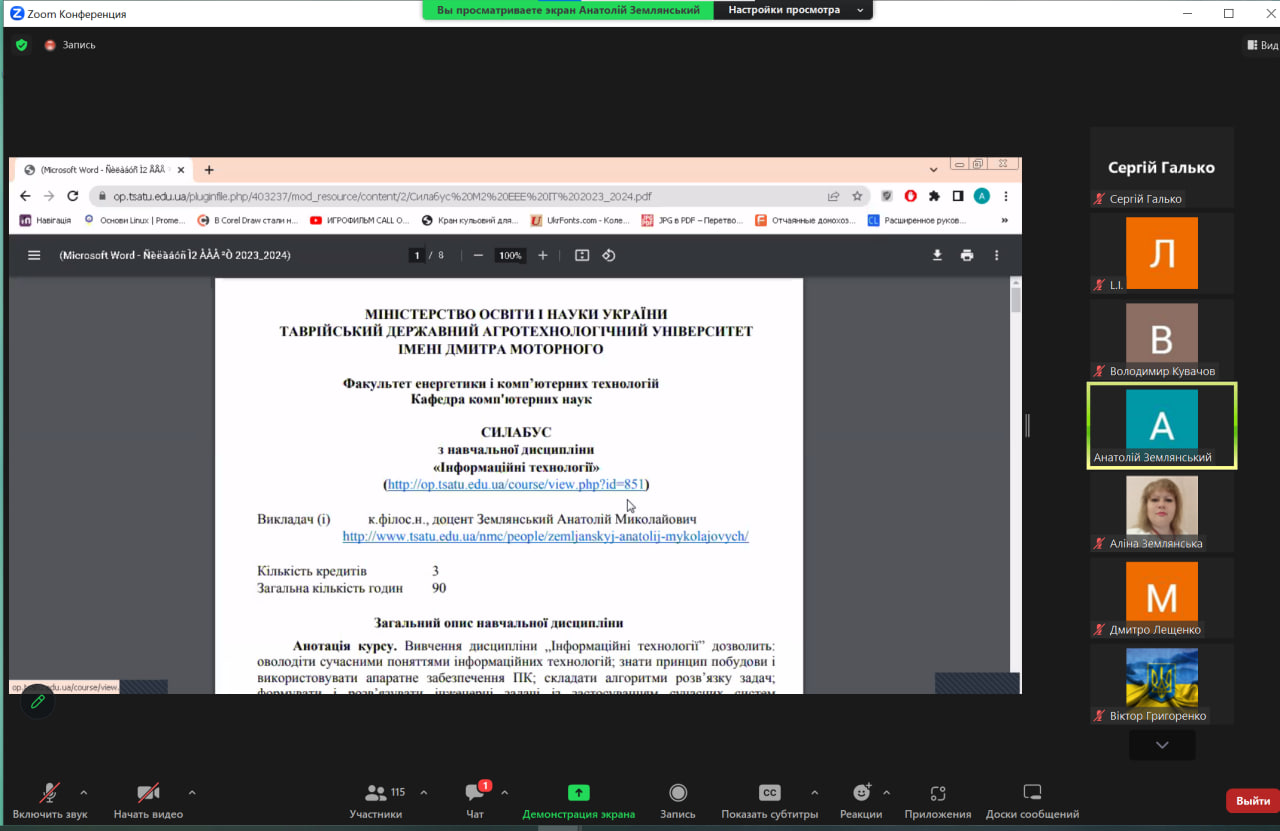Open the Чат panel
This screenshot has height=831, width=1280.
point(475,800)
